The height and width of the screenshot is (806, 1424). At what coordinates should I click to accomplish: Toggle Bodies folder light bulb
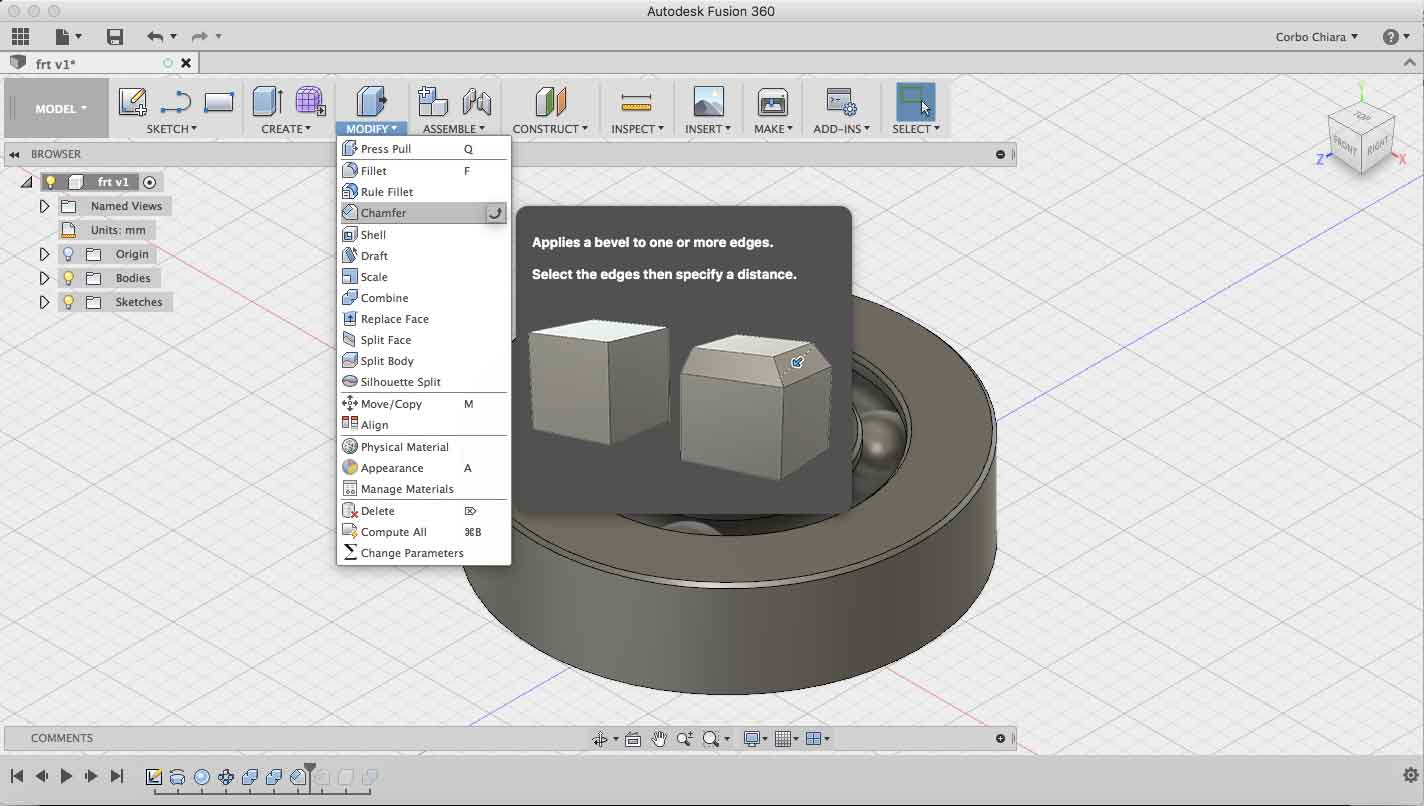tap(68, 278)
